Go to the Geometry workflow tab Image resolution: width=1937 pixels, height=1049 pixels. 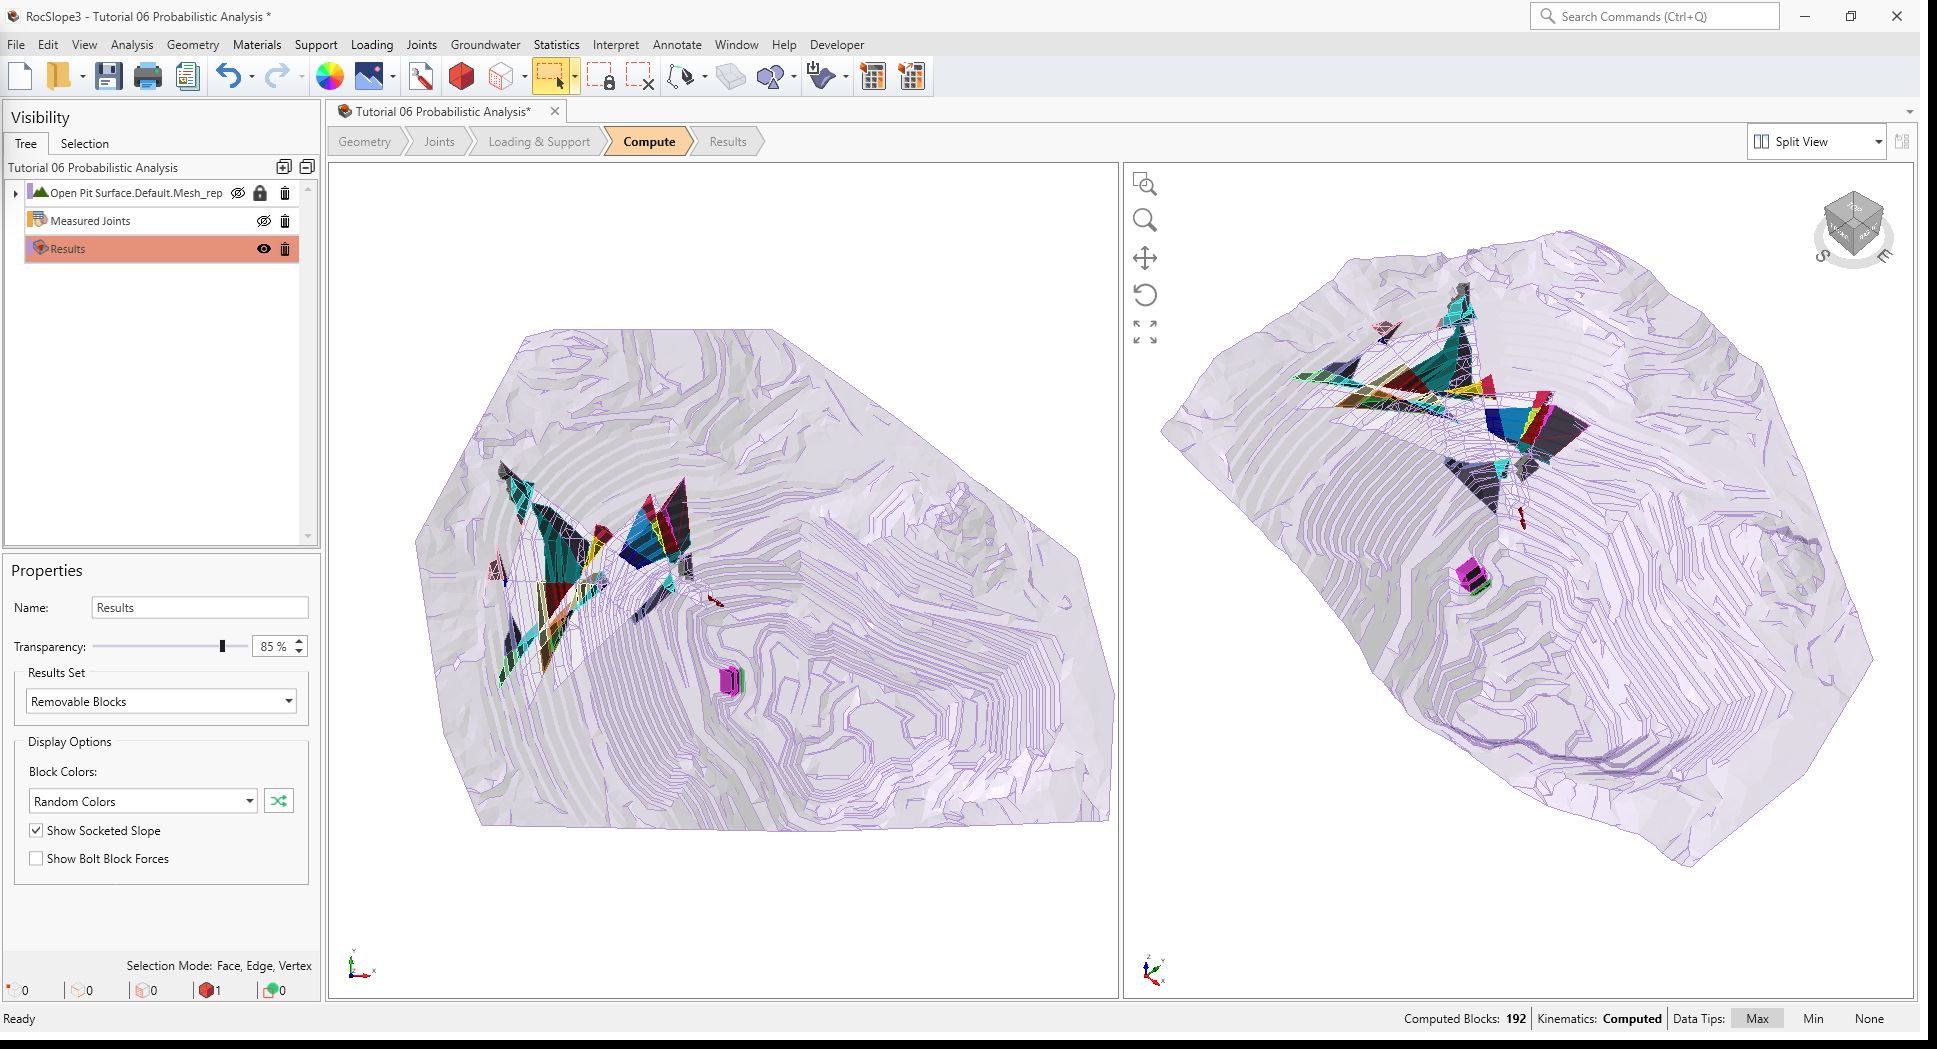[x=365, y=142]
